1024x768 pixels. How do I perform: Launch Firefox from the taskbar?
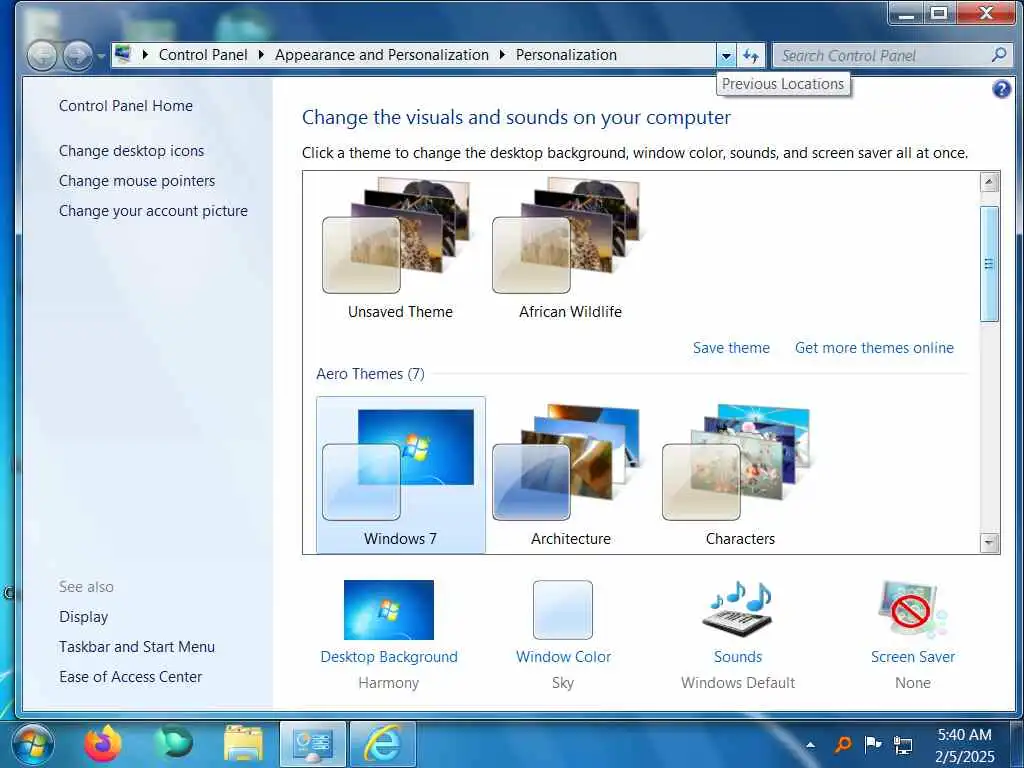point(103,744)
